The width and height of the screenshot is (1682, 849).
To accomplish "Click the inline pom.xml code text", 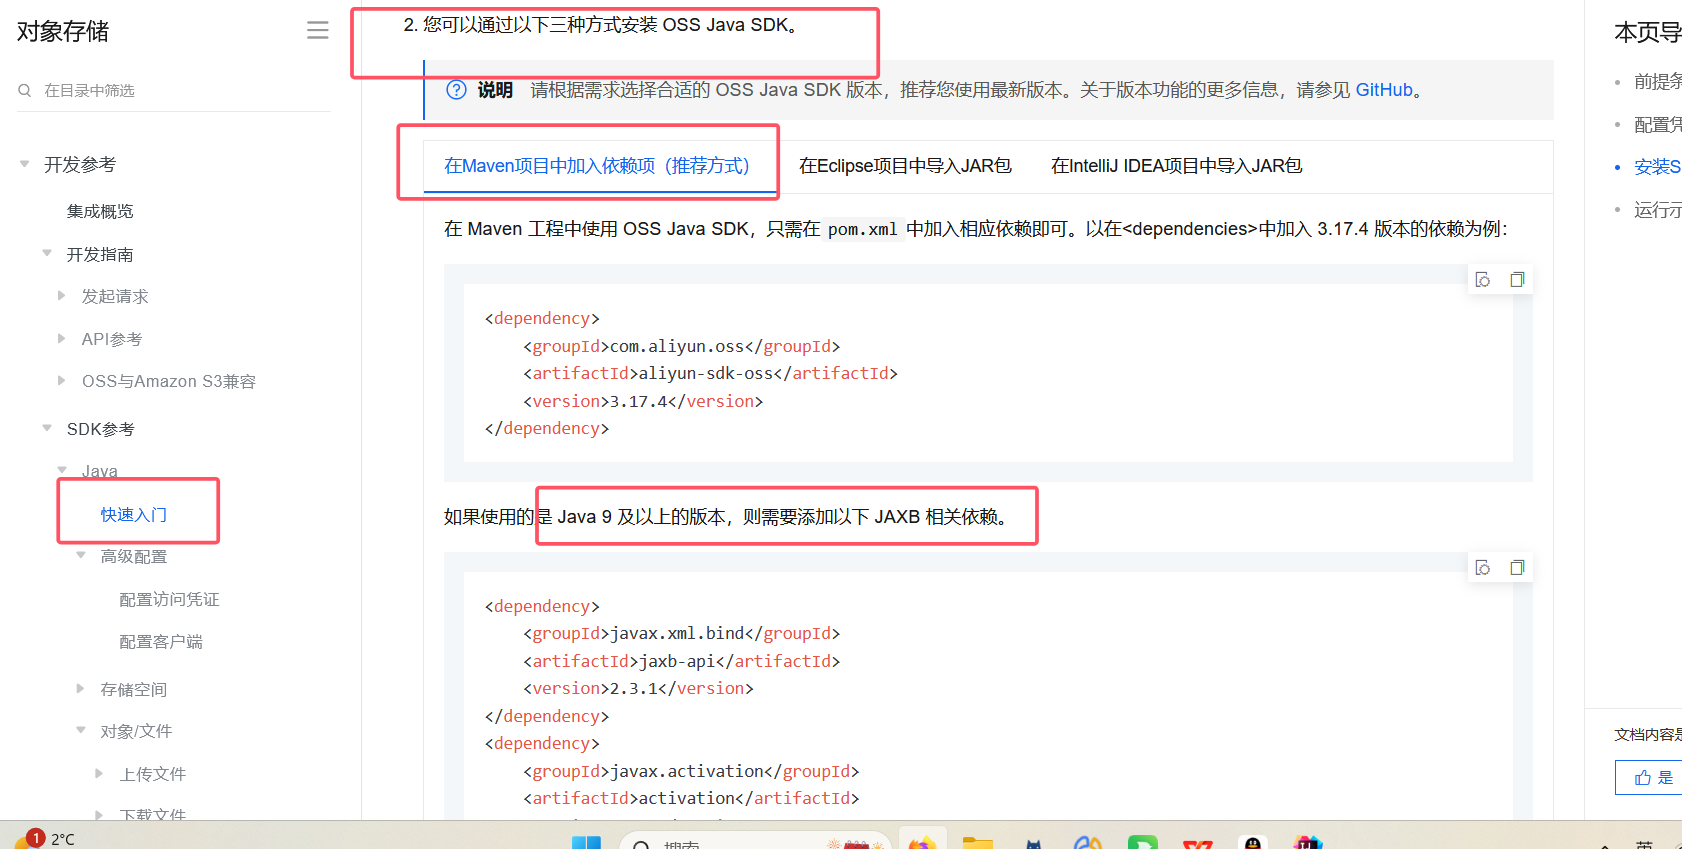I will point(863,229).
